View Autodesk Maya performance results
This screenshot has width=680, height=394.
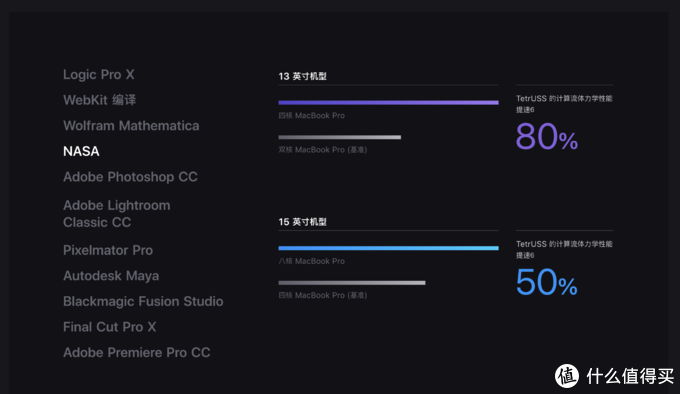click(x=111, y=276)
